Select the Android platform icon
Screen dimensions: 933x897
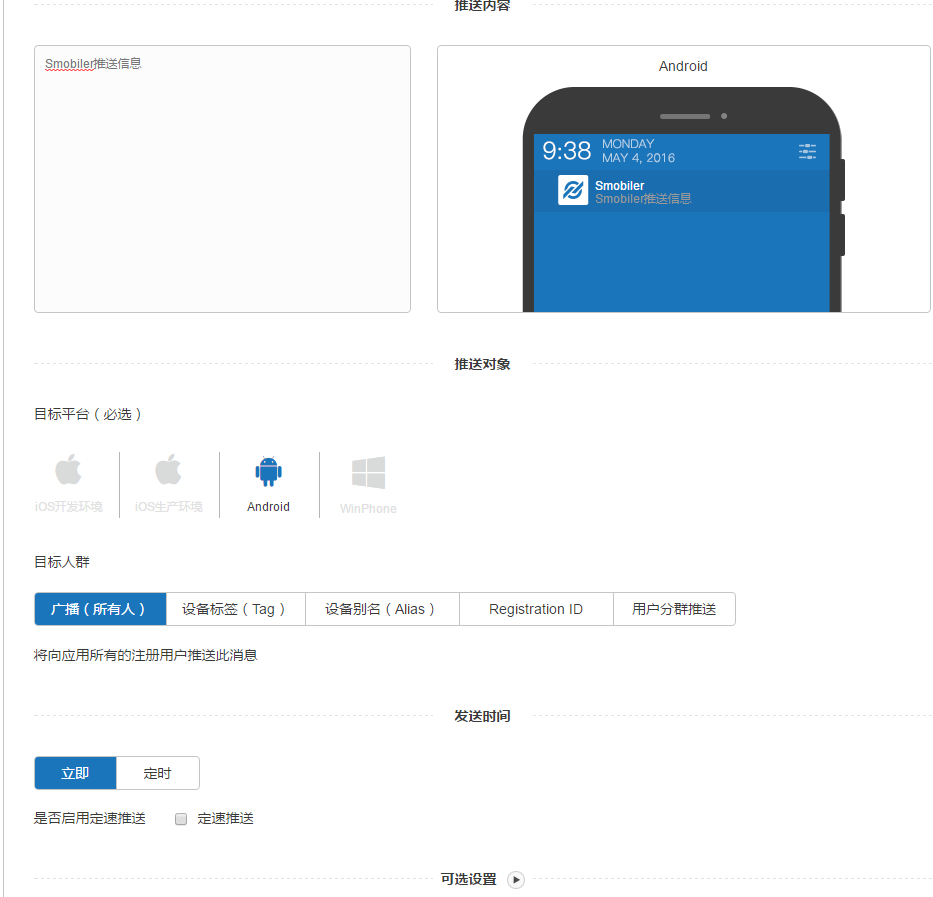268,471
